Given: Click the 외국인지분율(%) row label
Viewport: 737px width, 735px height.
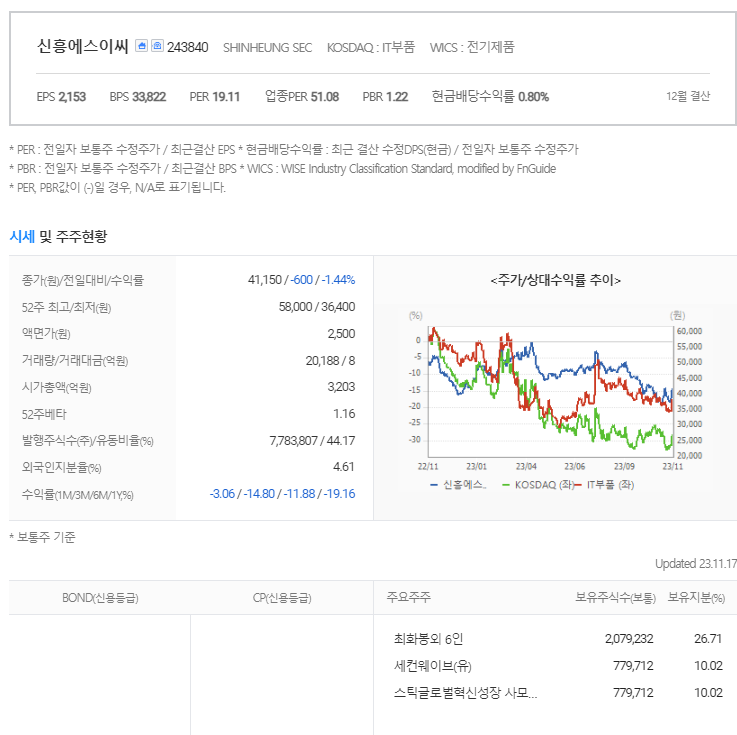Looking at the screenshot, I should pos(62,468).
